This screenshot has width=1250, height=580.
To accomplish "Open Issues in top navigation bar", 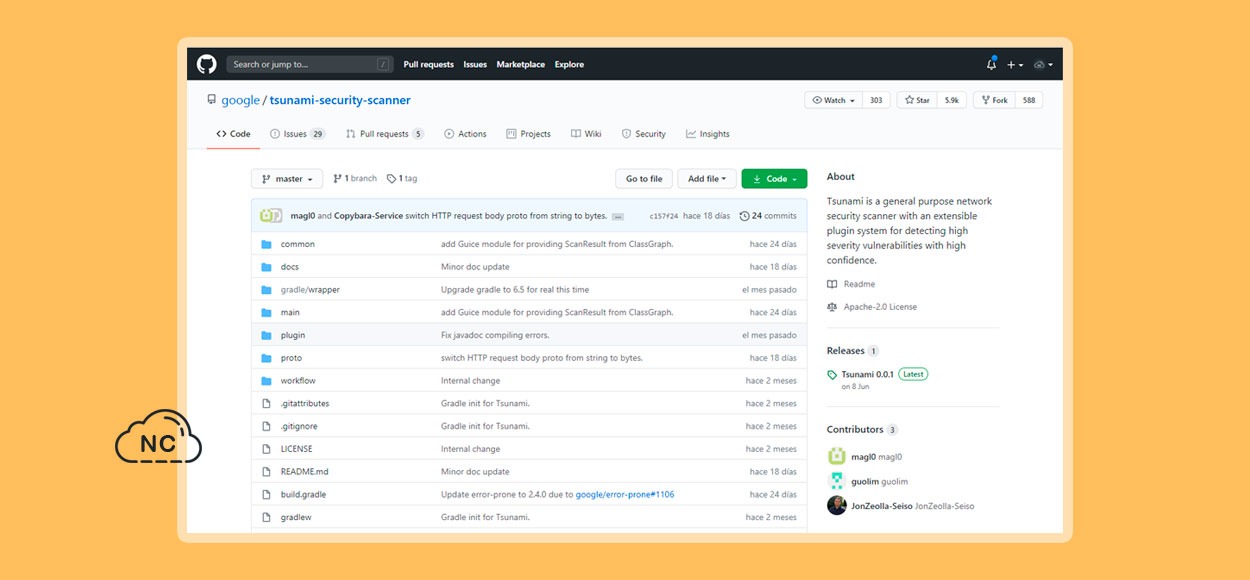I will [475, 64].
